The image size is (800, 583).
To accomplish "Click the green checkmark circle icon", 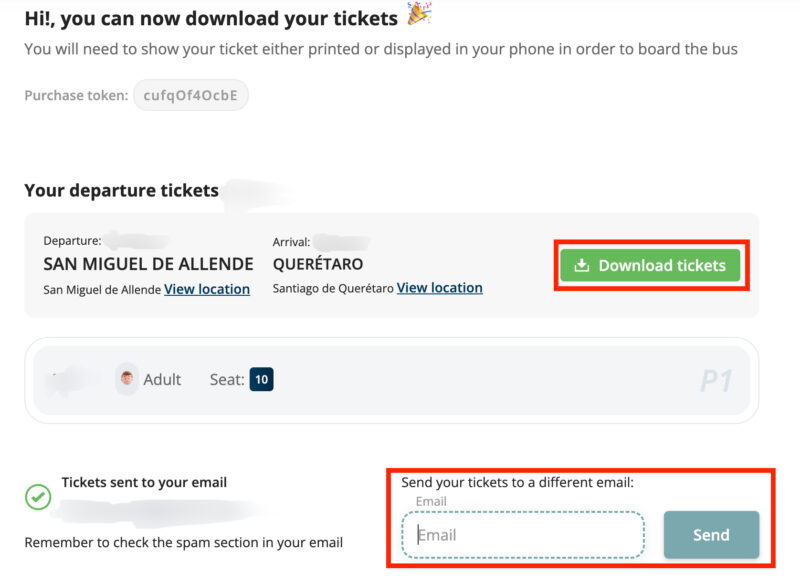I will (x=38, y=496).
